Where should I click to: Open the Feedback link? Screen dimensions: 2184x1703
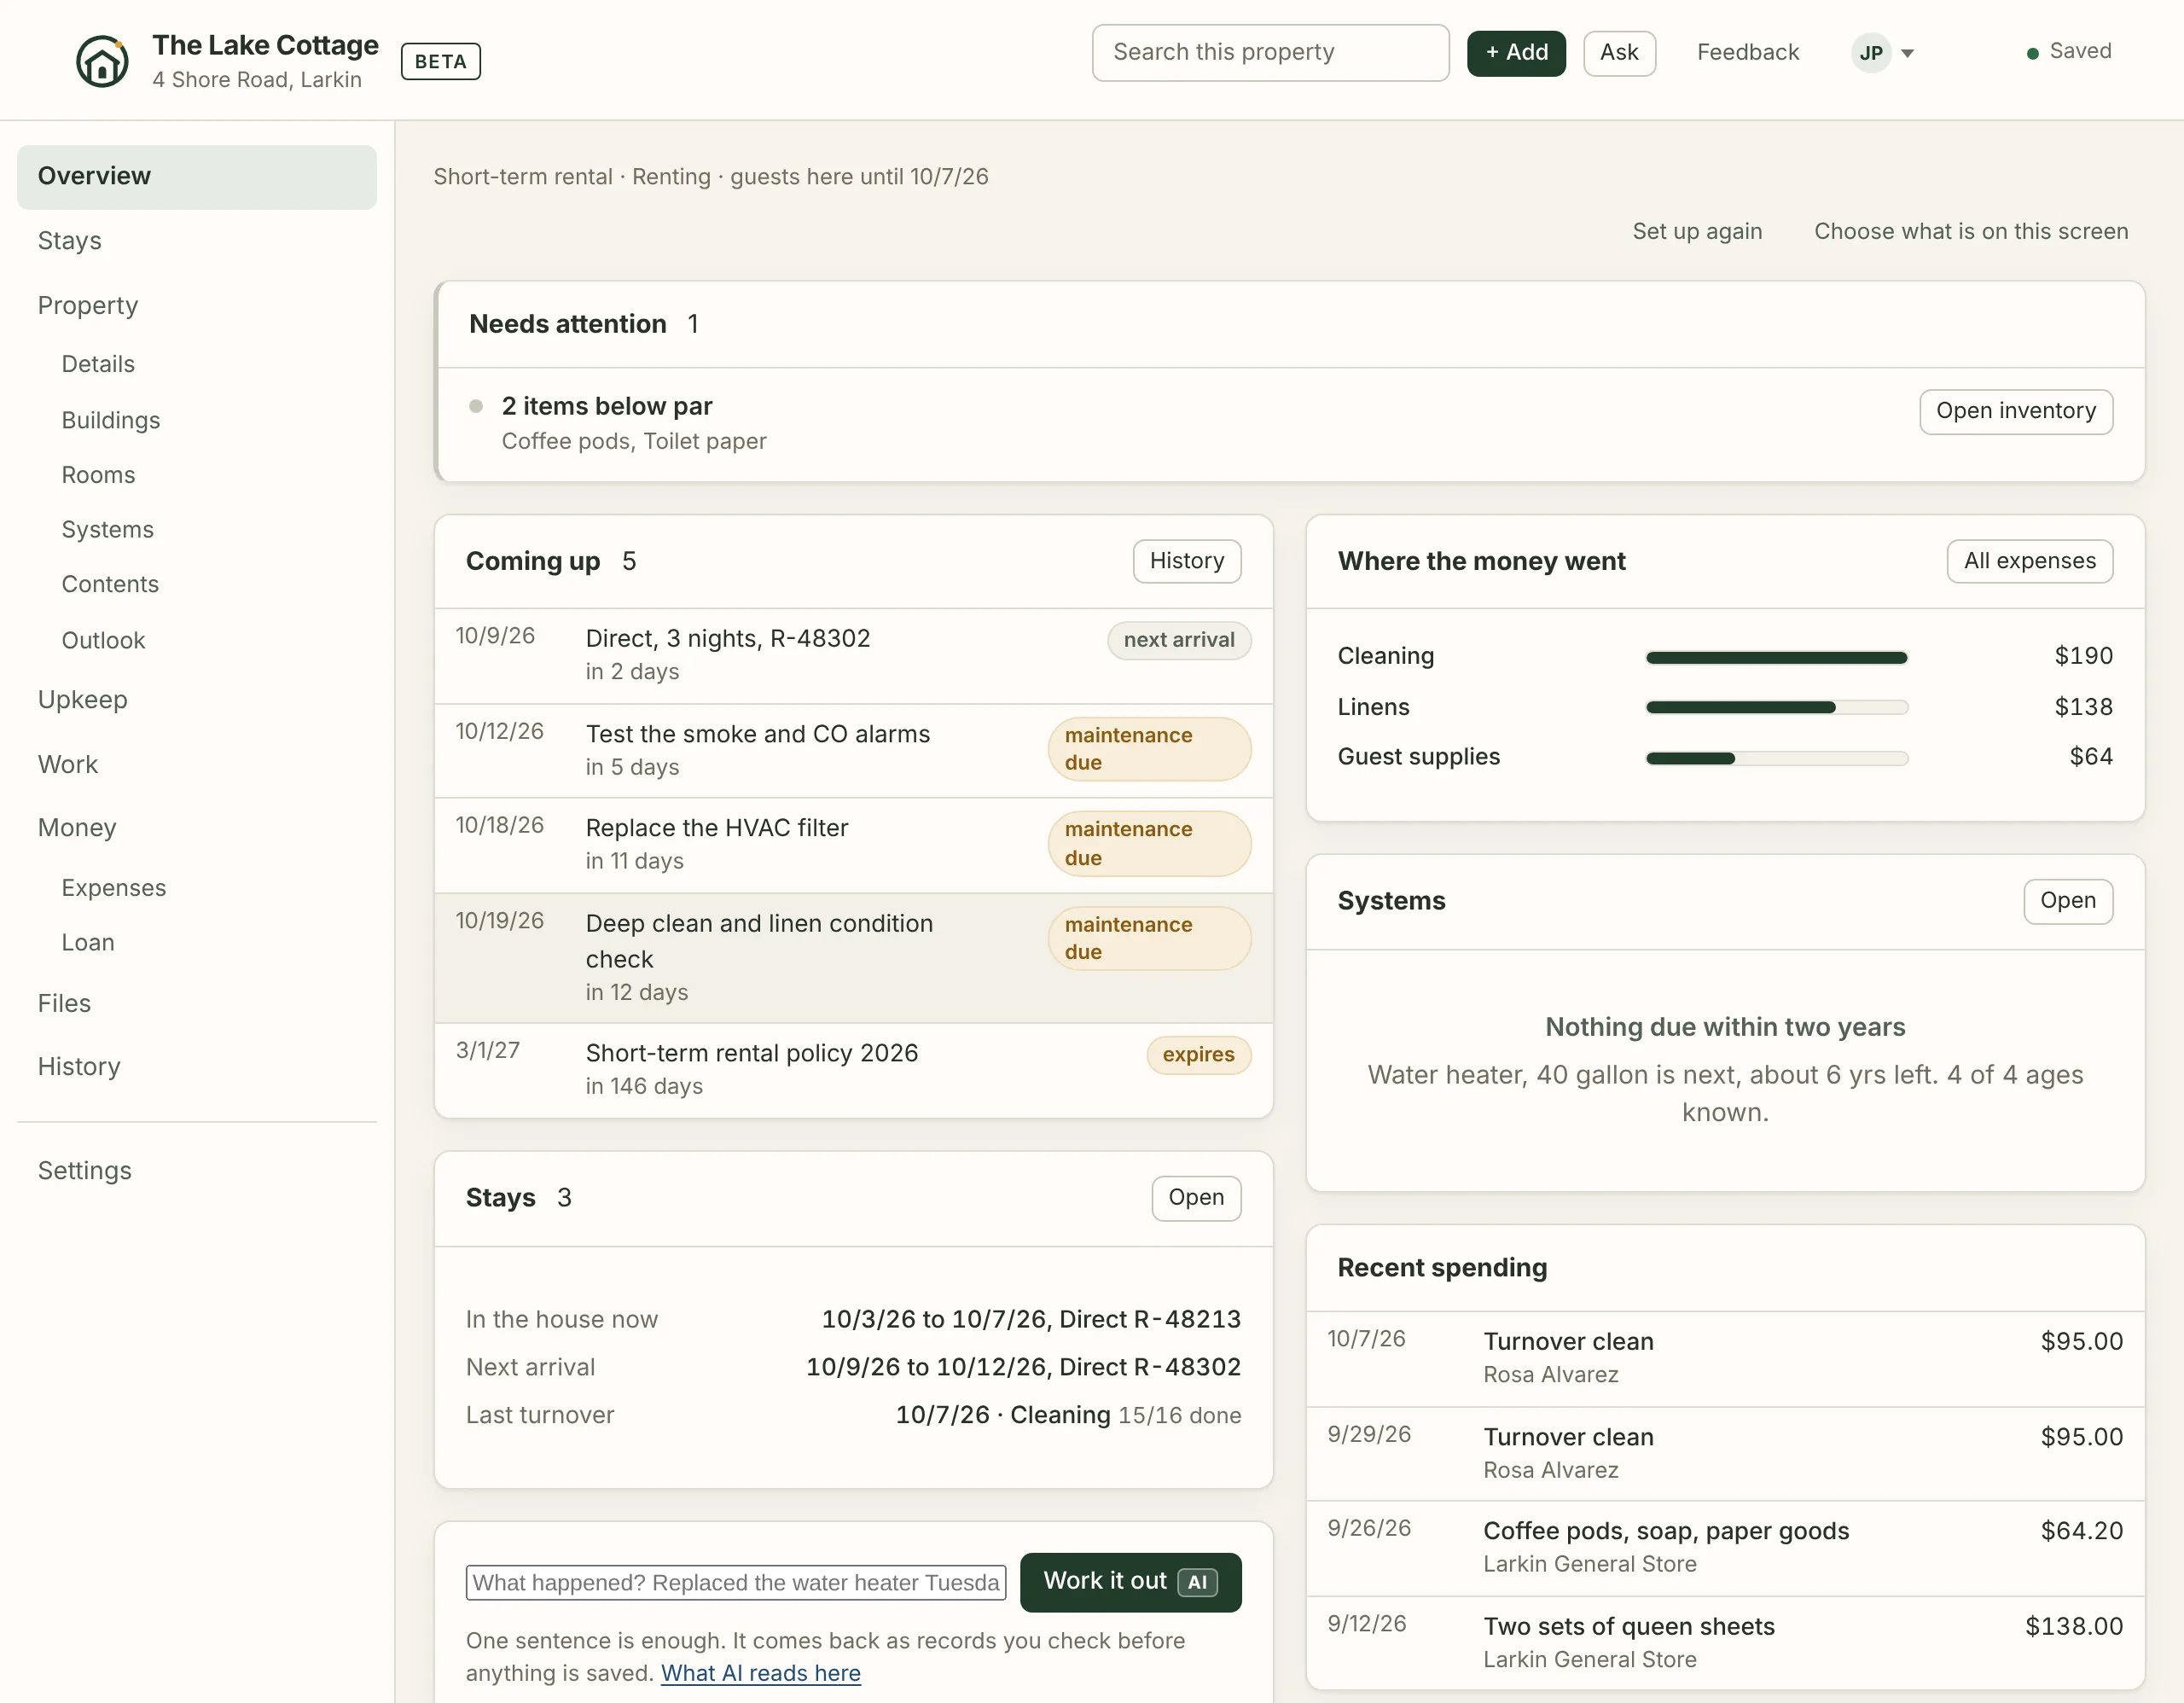click(x=1747, y=53)
